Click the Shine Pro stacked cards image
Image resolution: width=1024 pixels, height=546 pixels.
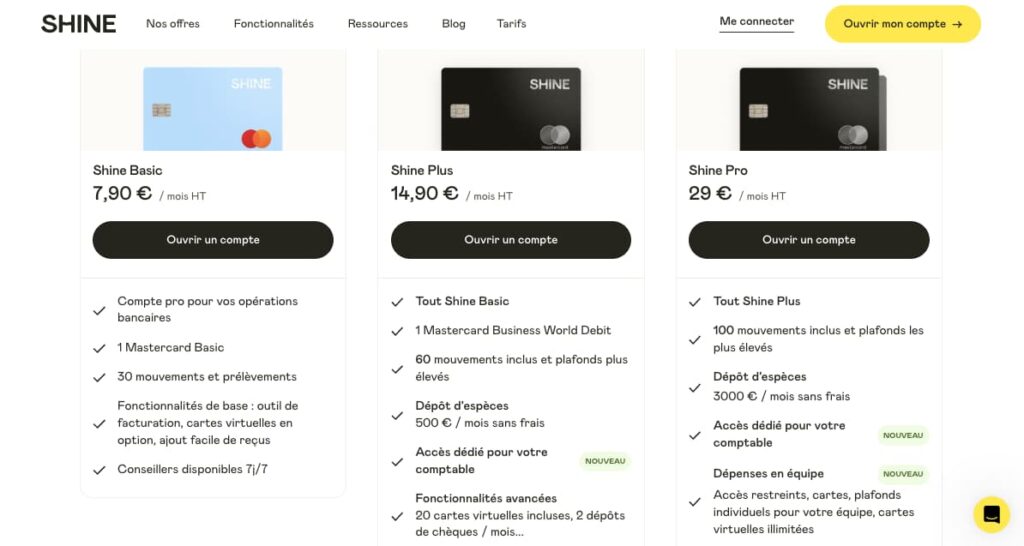pyautogui.click(x=812, y=108)
